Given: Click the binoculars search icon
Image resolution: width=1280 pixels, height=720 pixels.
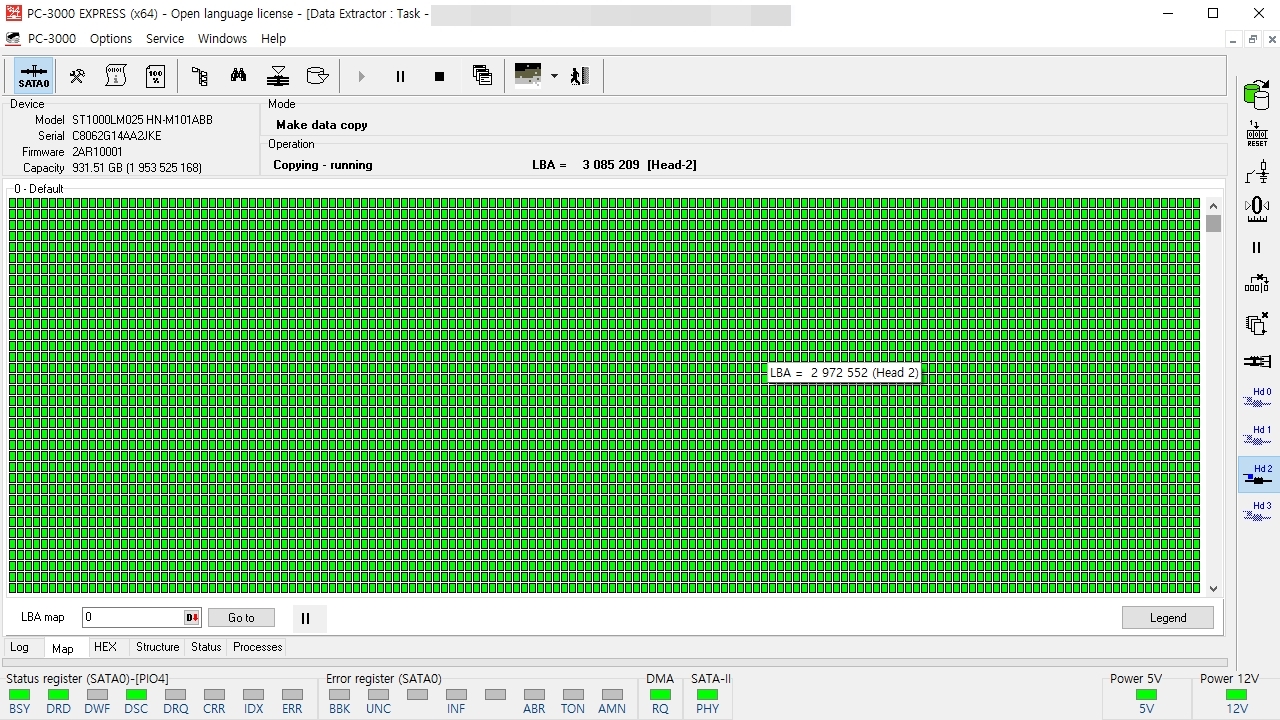Looking at the screenshot, I should point(238,76).
